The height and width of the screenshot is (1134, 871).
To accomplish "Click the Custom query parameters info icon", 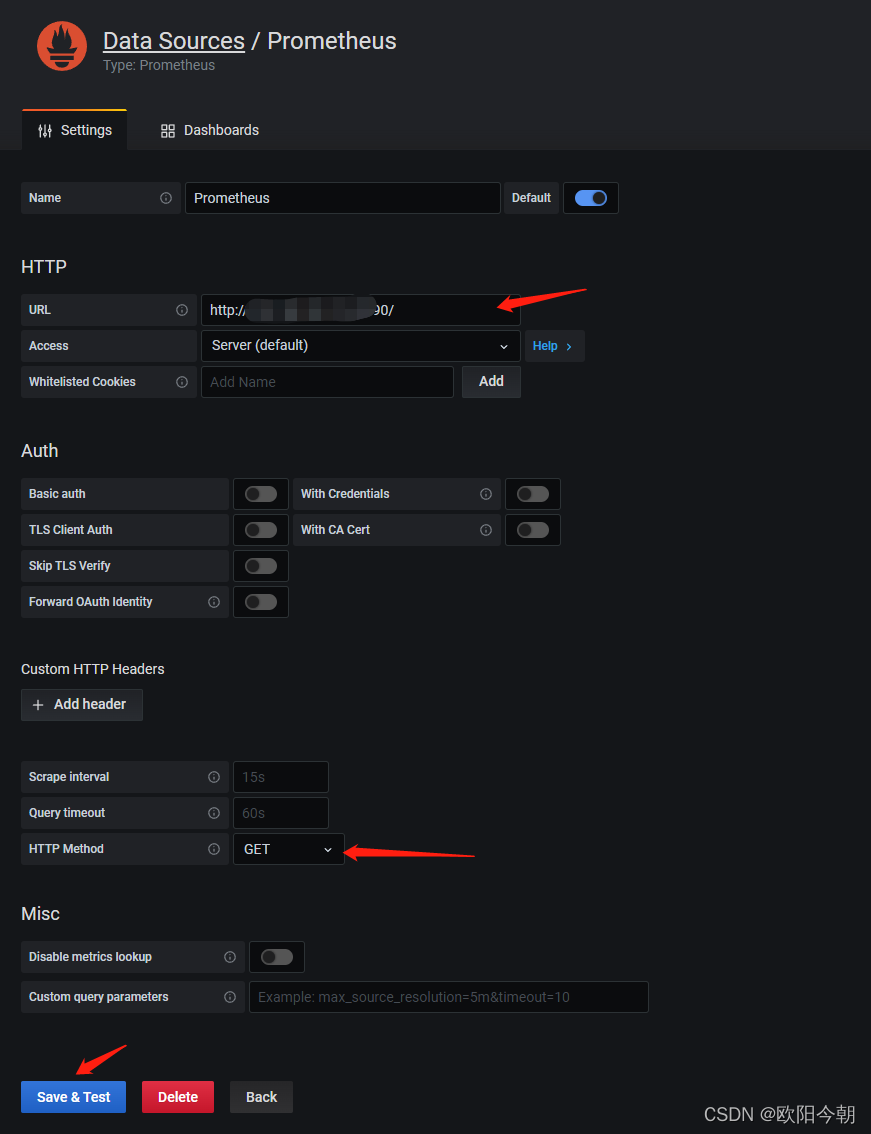I will point(230,997).
